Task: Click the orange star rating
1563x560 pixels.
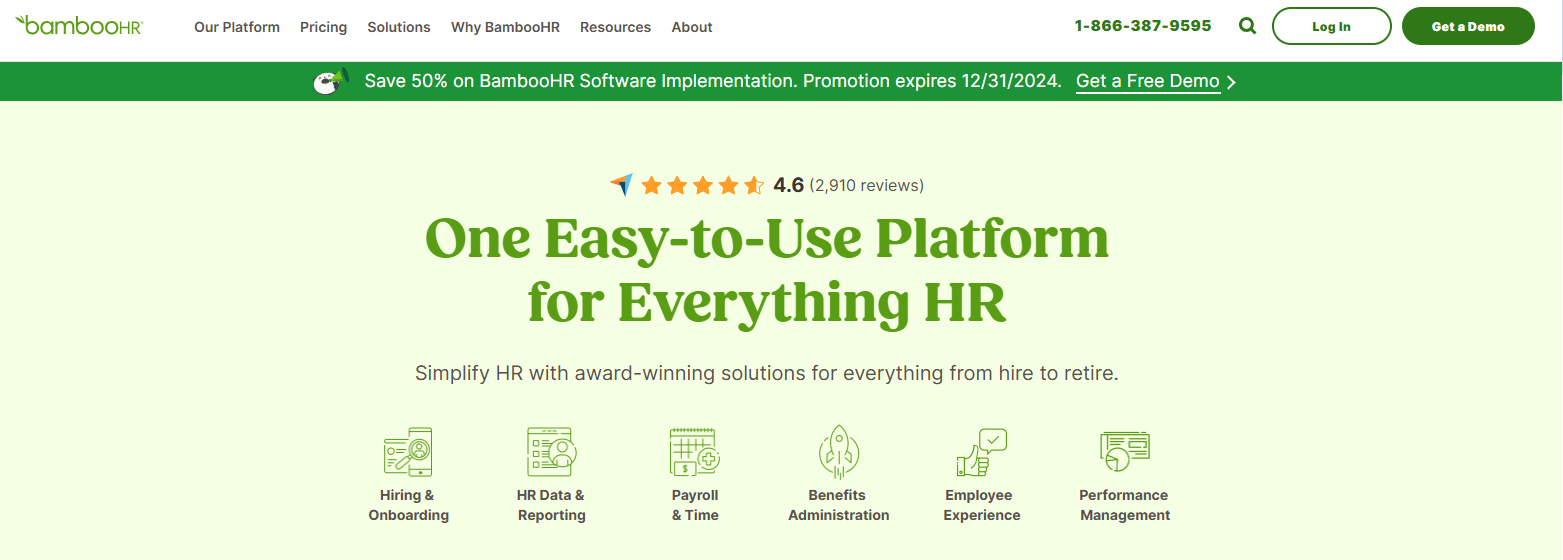Action: pyautogui.click(x=702, y=185)
